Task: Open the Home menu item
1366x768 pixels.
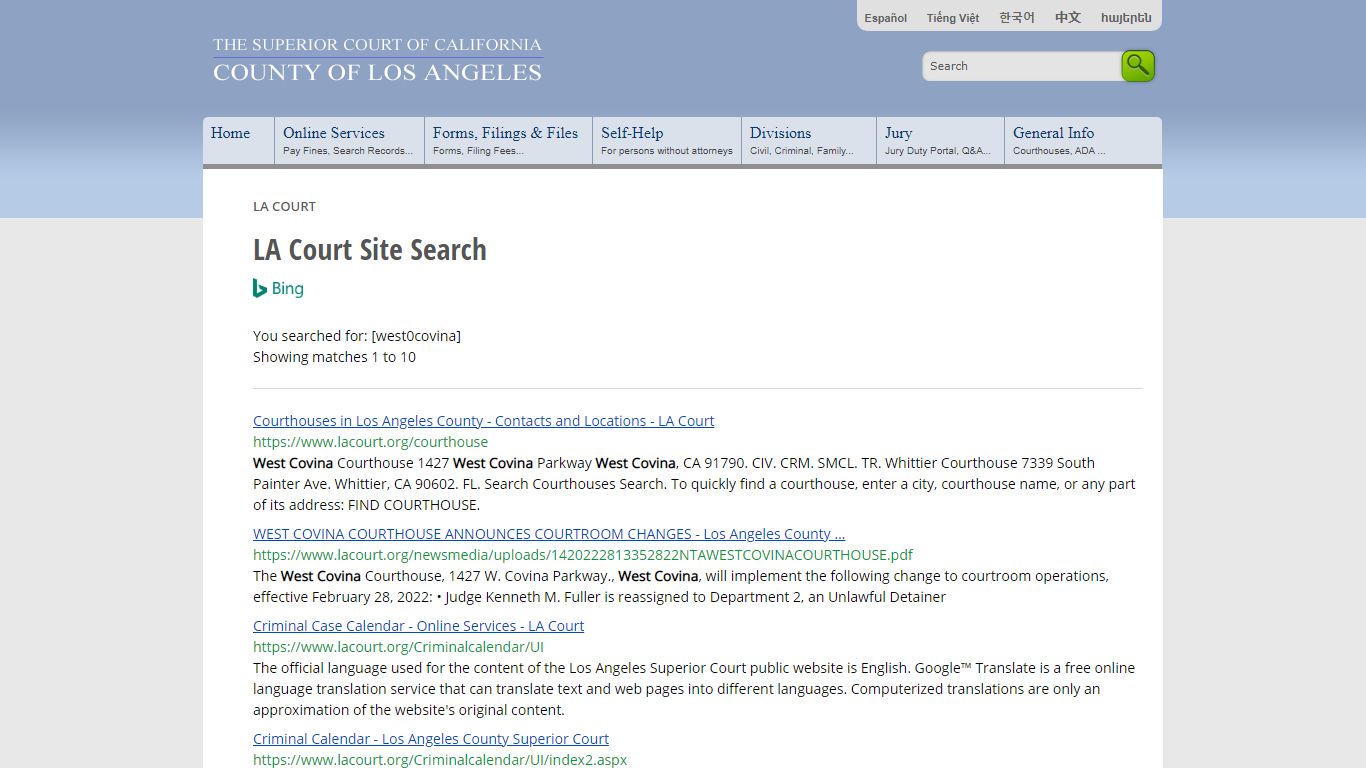Action: 239,141
